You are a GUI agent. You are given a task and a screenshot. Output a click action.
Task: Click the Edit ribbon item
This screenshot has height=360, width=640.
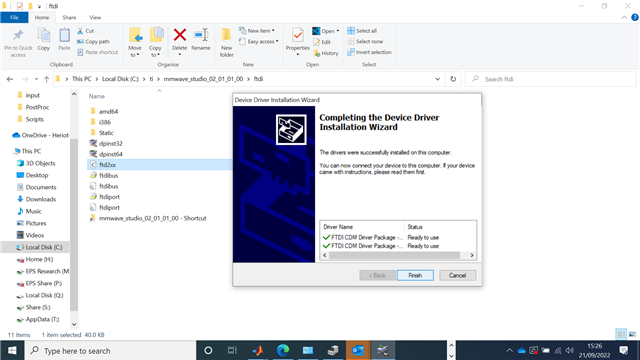click(x=322, y=42)
